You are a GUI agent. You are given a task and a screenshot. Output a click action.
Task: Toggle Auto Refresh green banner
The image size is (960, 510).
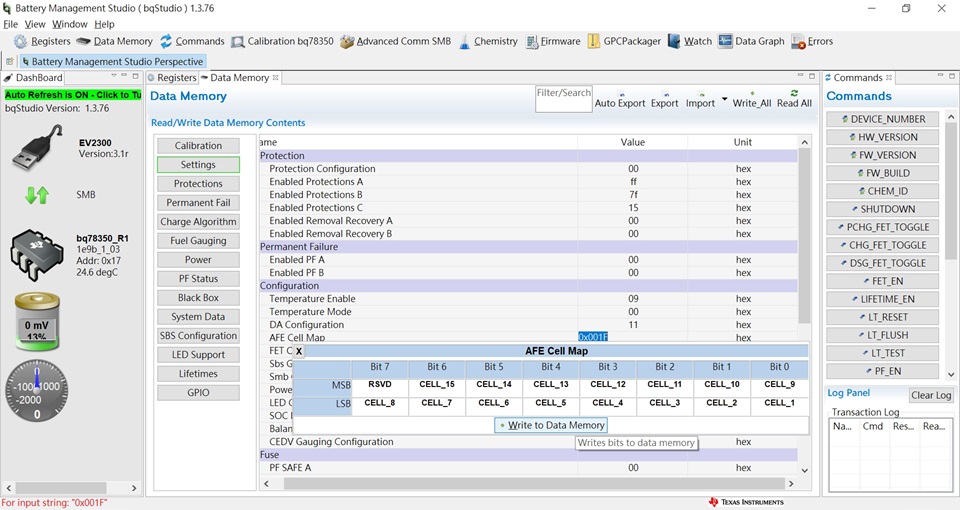tap(73, 95)
